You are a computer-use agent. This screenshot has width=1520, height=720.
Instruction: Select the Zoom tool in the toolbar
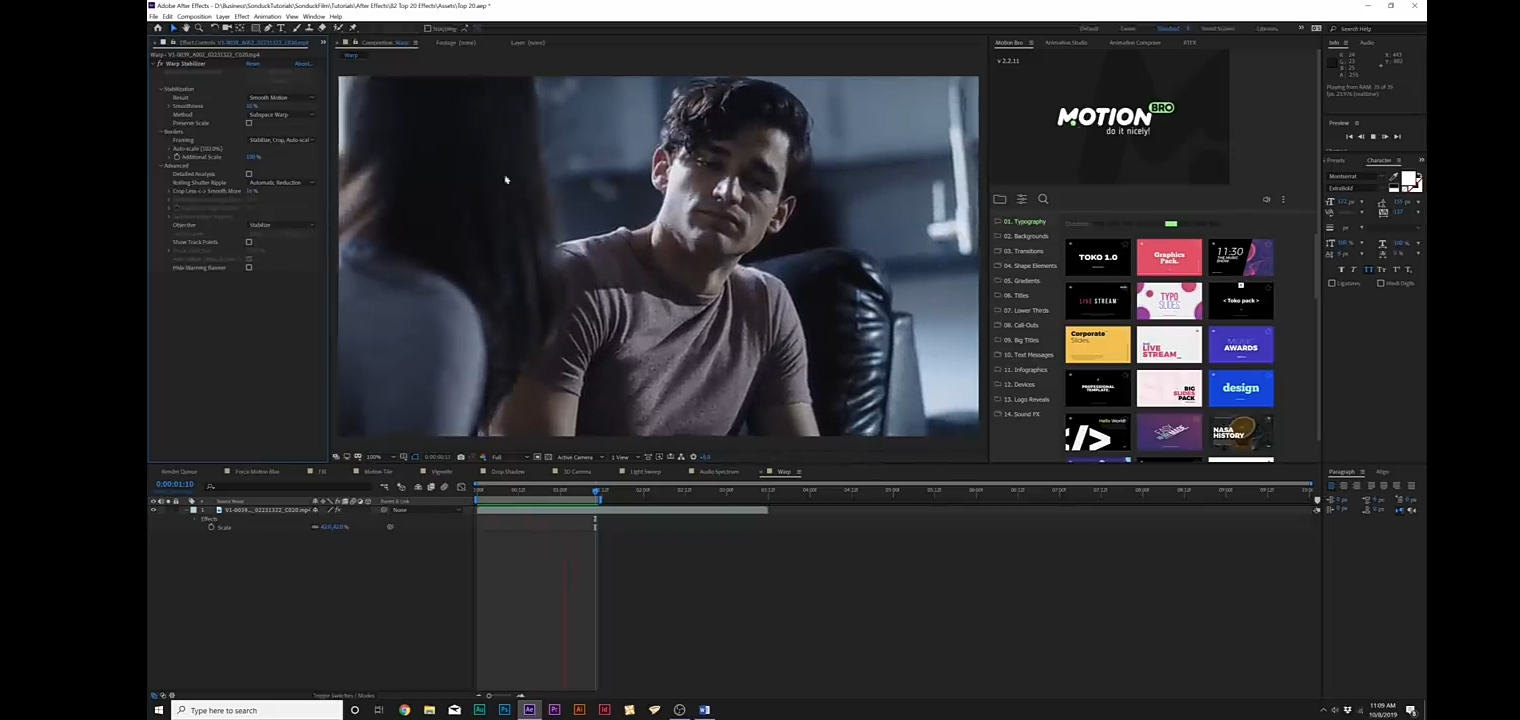pyautogui.click(x=198, y=28)
